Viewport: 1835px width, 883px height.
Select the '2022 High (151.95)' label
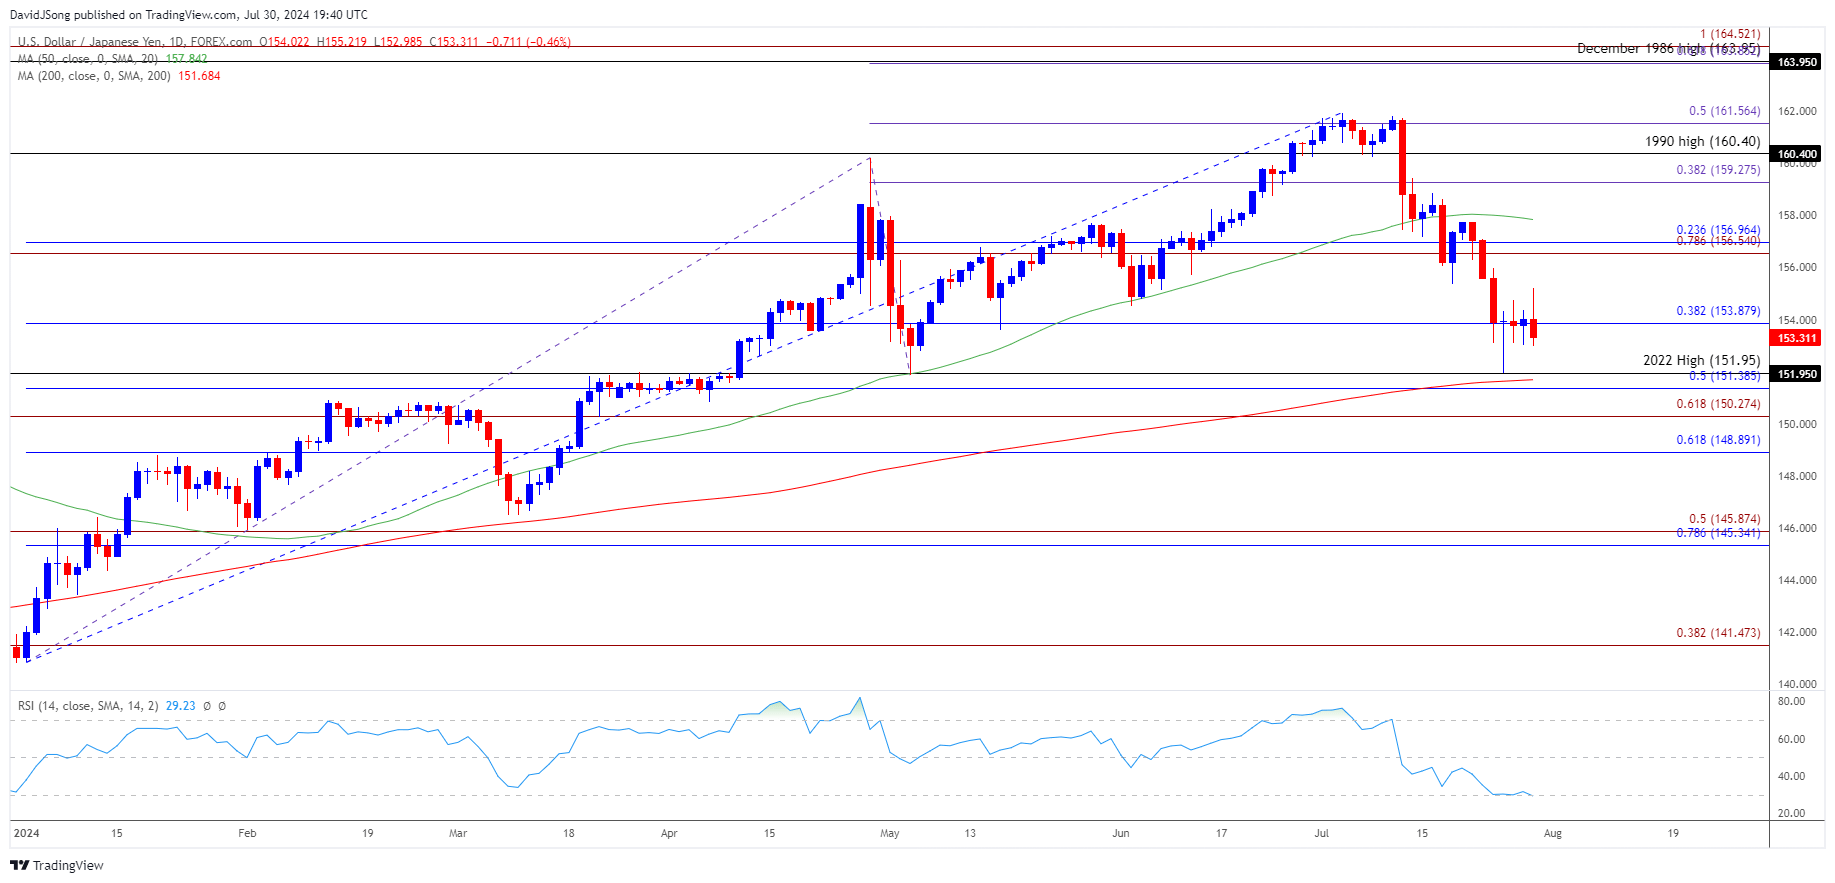(x=1701, y=361)
